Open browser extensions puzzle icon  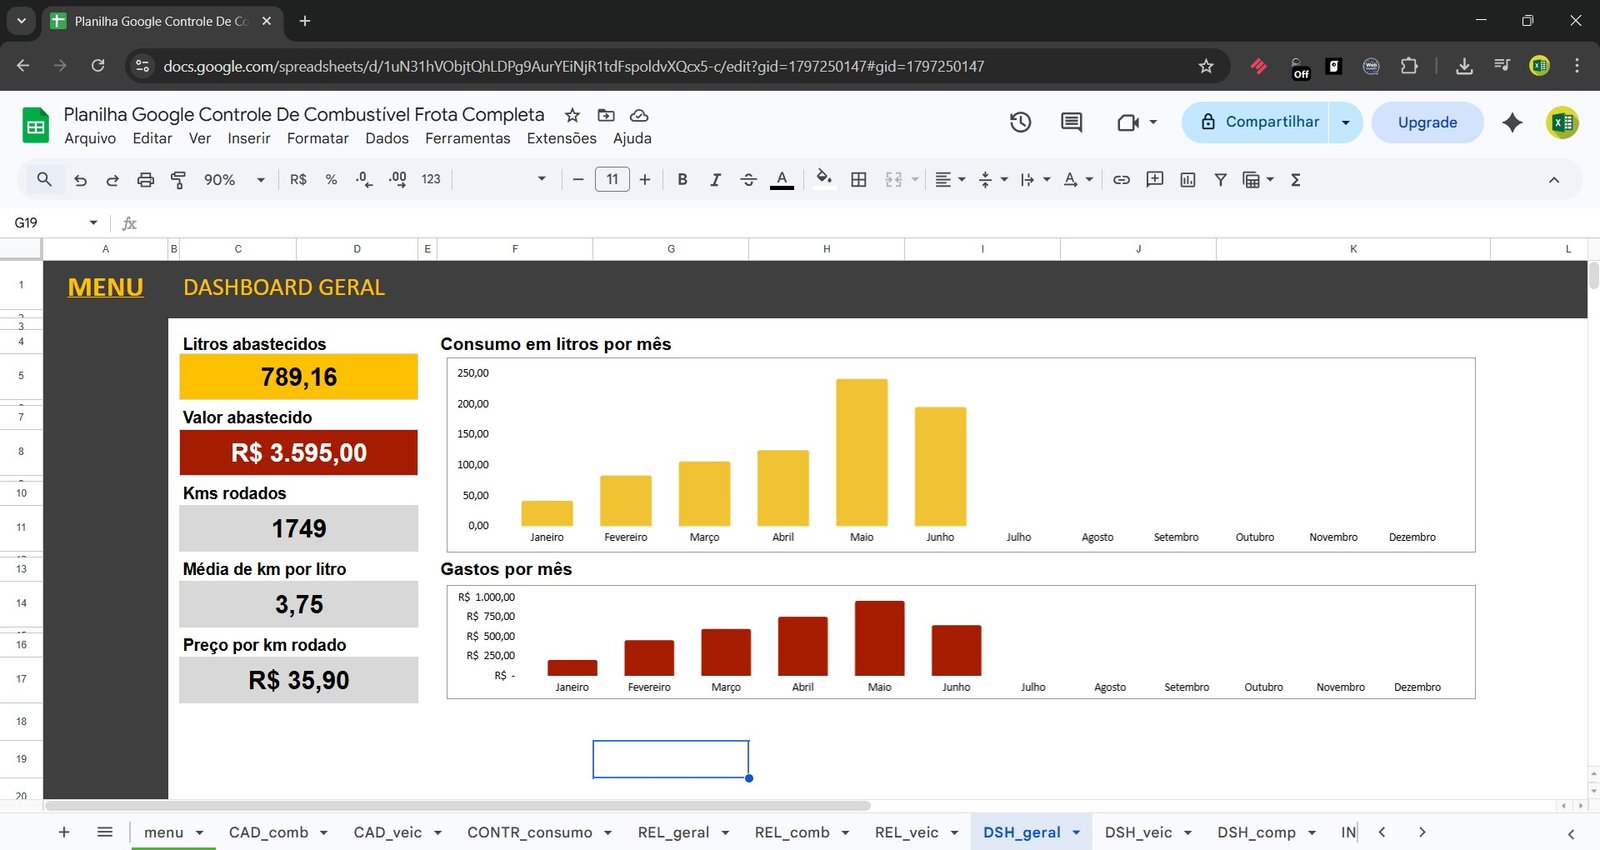click(1409, 66)
